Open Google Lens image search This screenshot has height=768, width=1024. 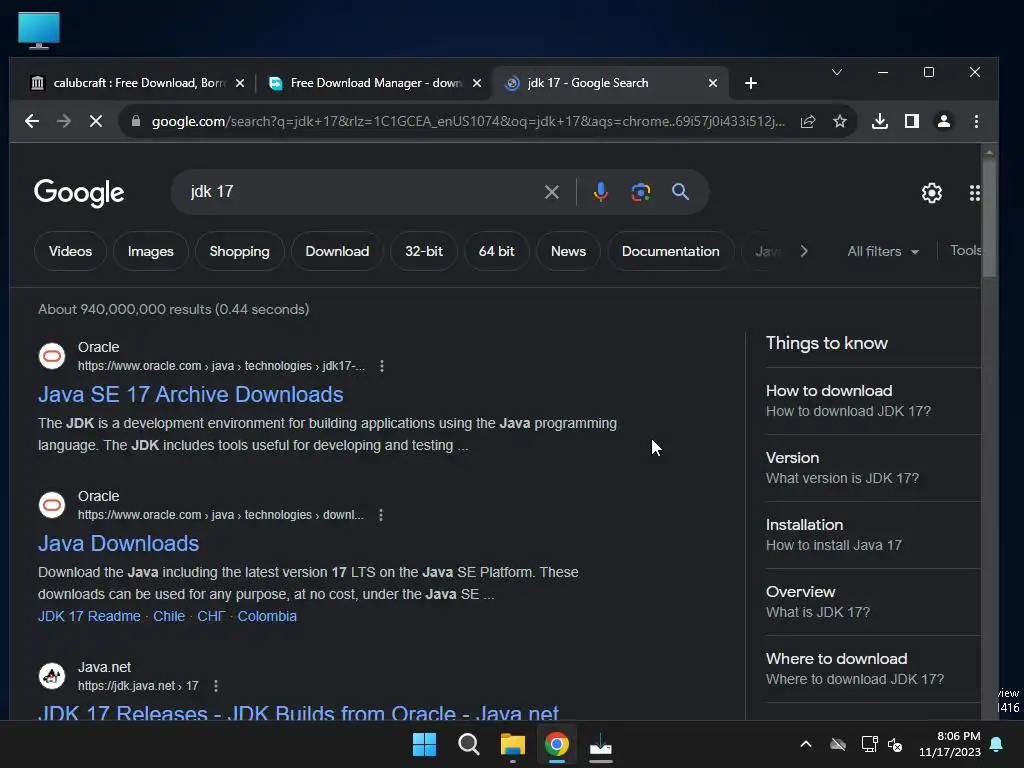[641, 192]
